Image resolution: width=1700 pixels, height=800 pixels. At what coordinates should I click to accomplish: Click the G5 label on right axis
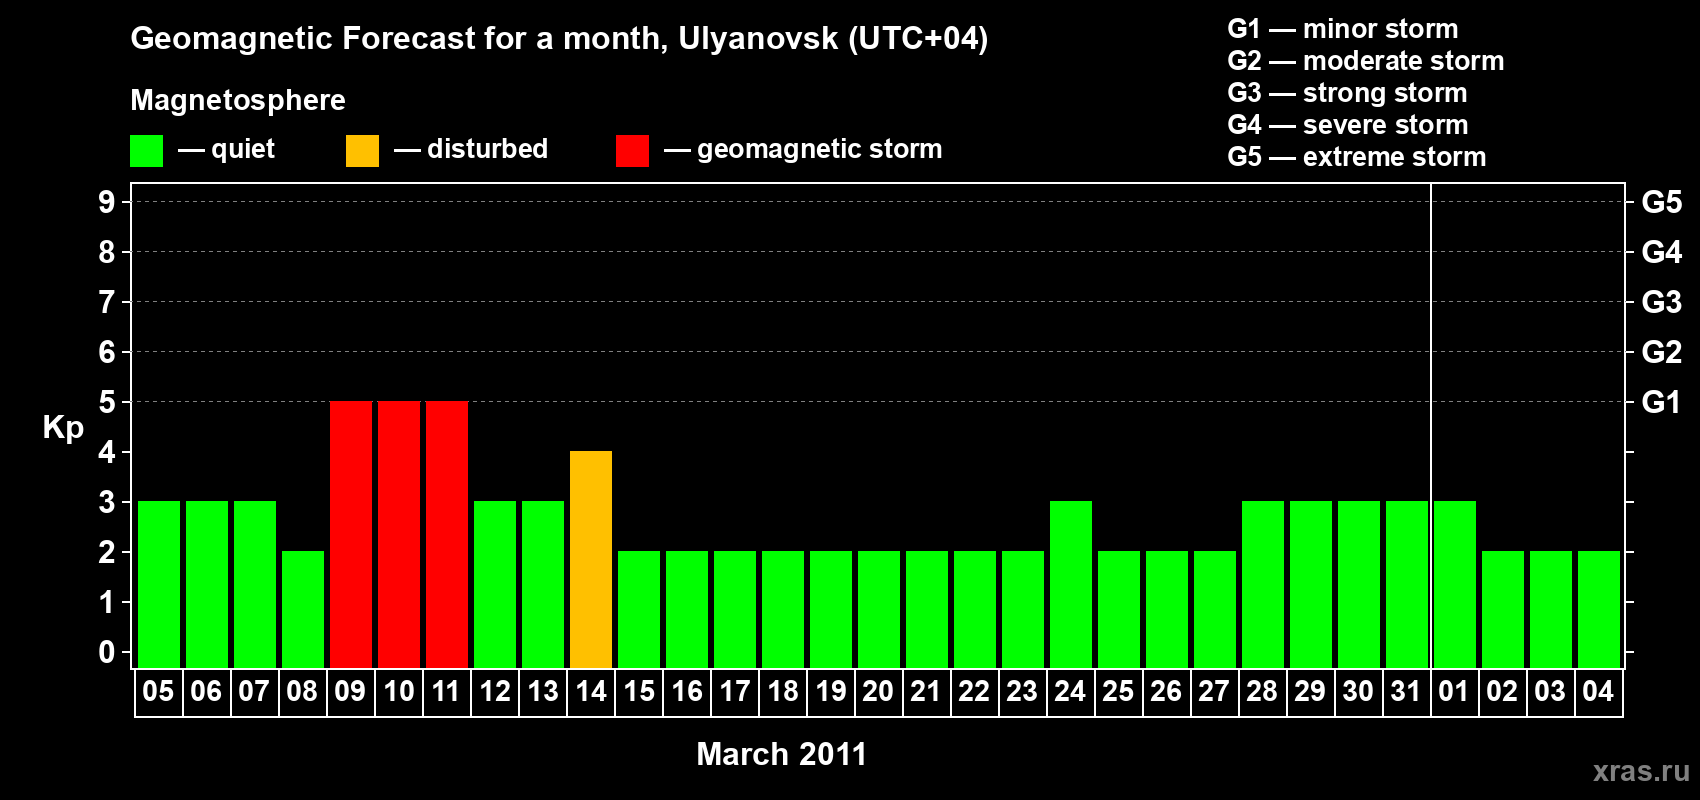point(1662,202)
